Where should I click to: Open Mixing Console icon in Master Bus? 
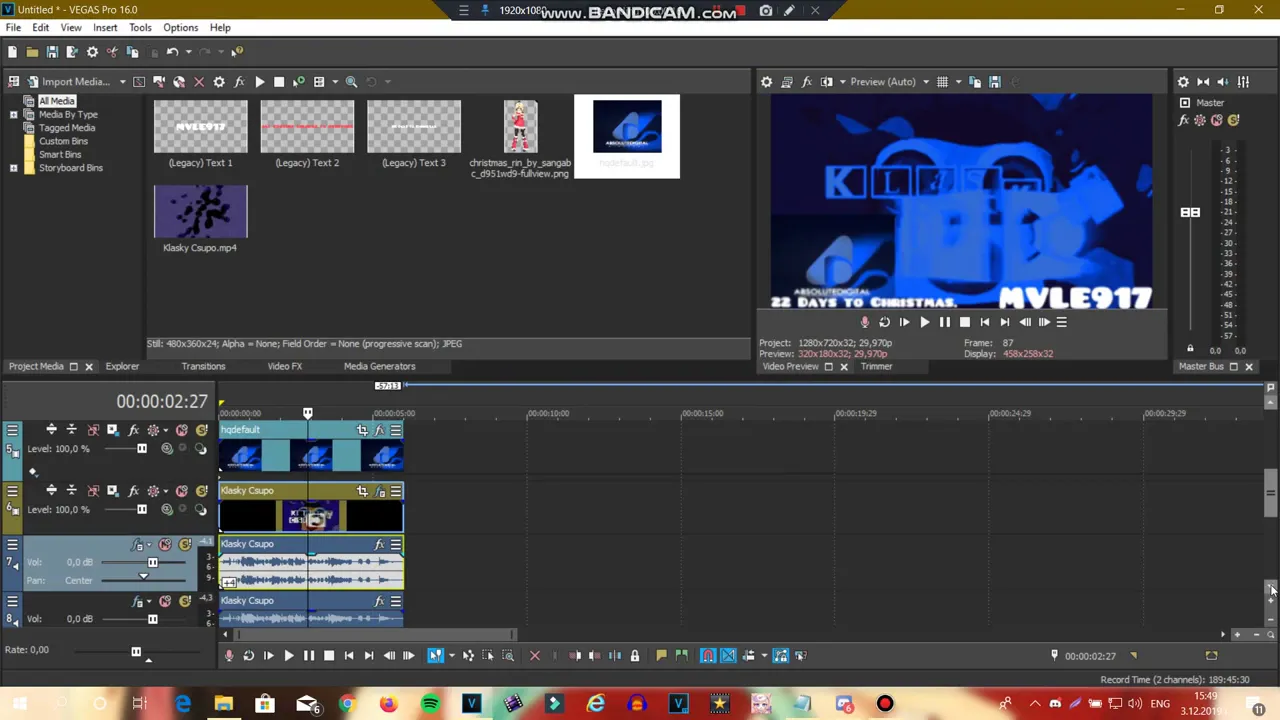[1243, 82]
